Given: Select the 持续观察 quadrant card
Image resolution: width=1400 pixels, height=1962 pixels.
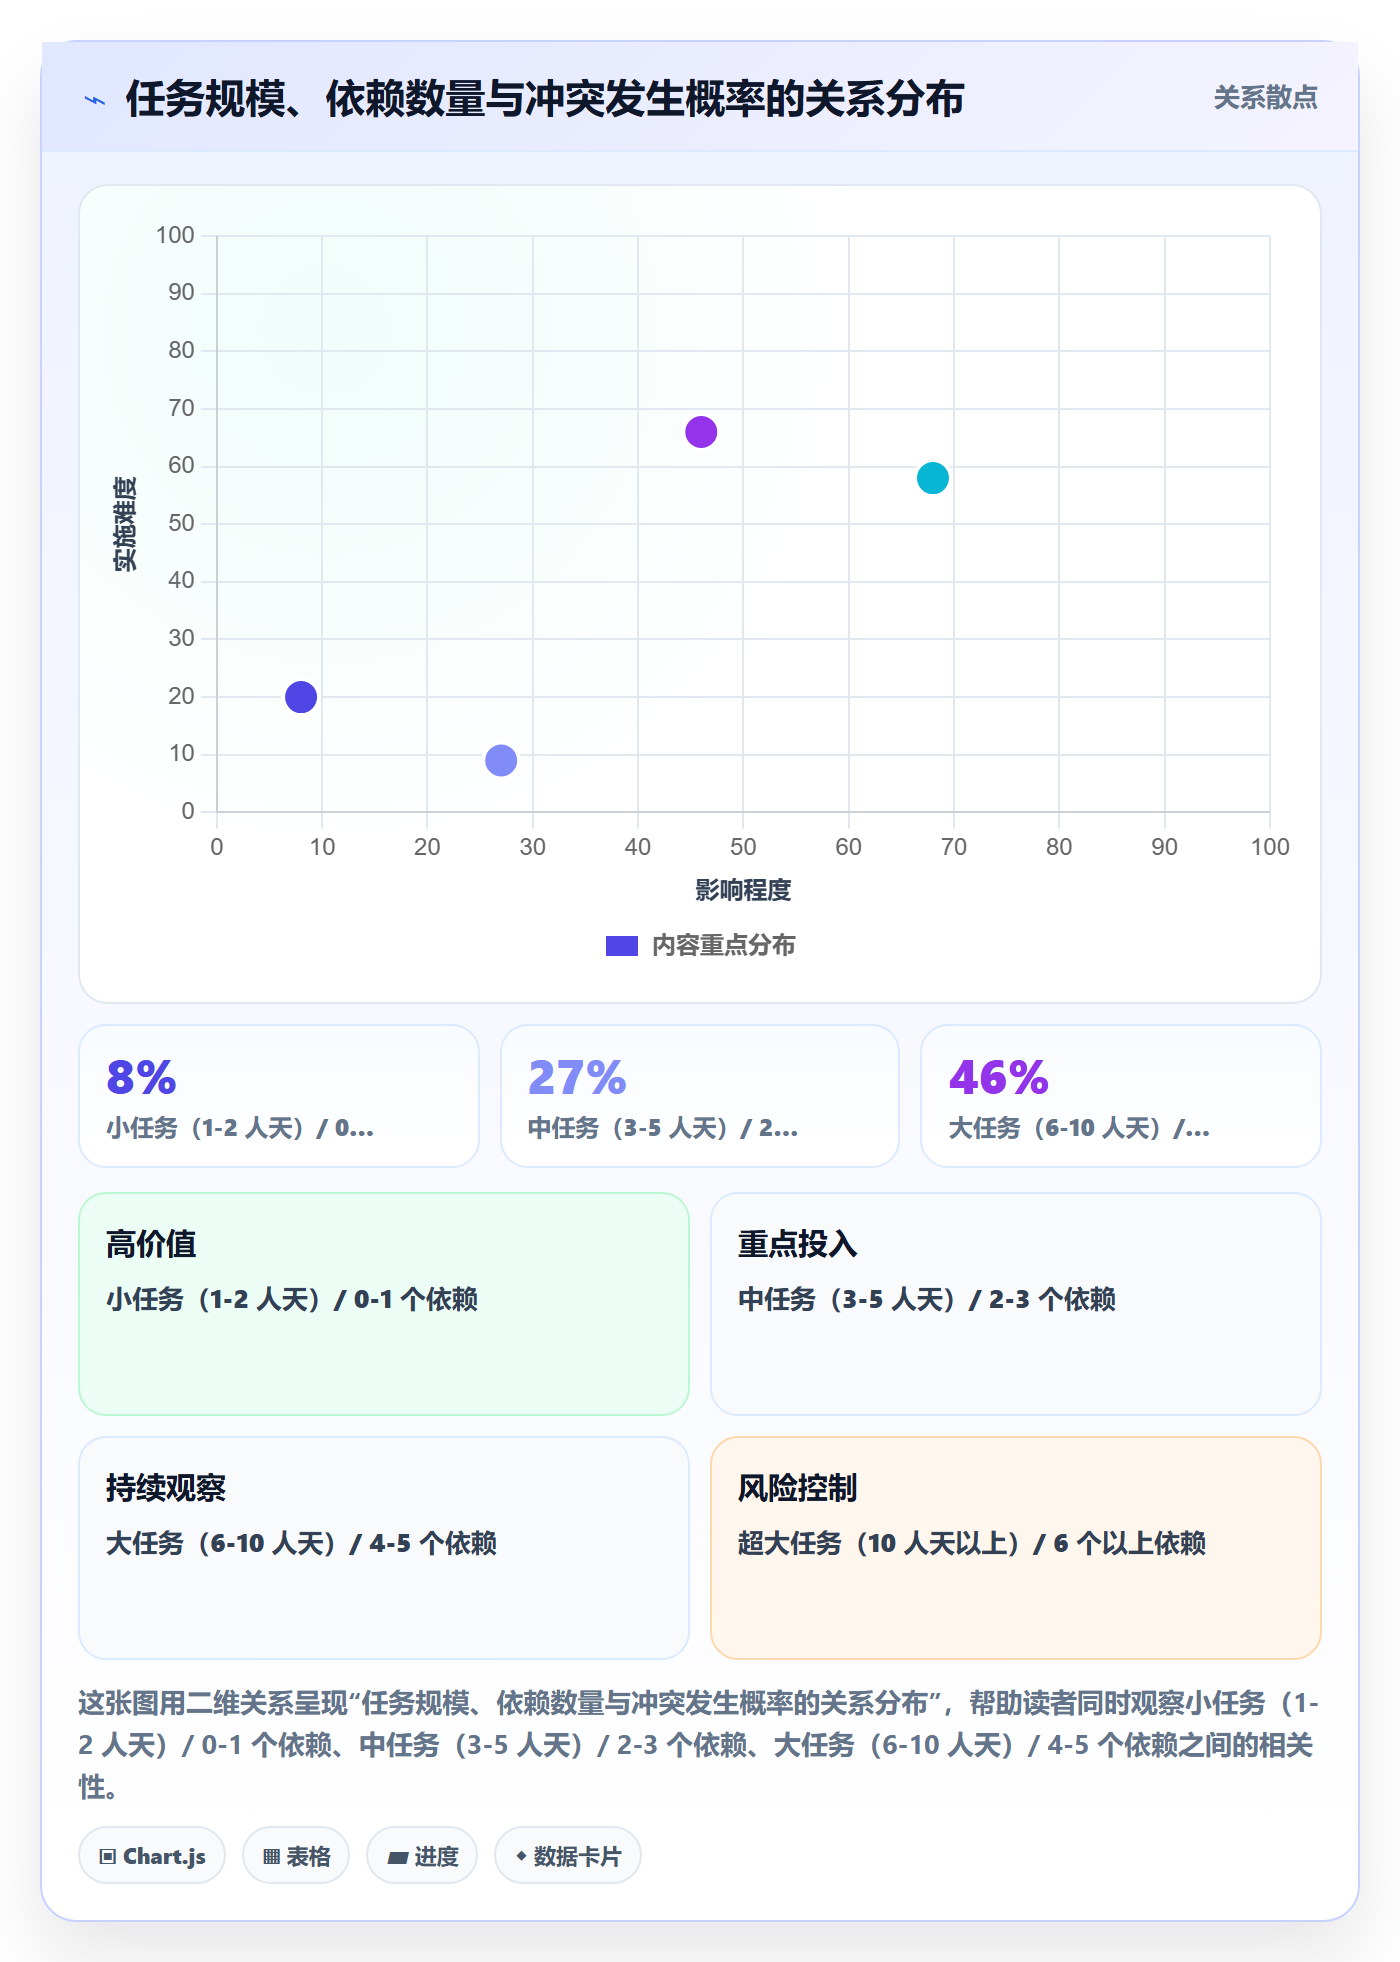Looking at the screenshot, I should coord(384,1548).
